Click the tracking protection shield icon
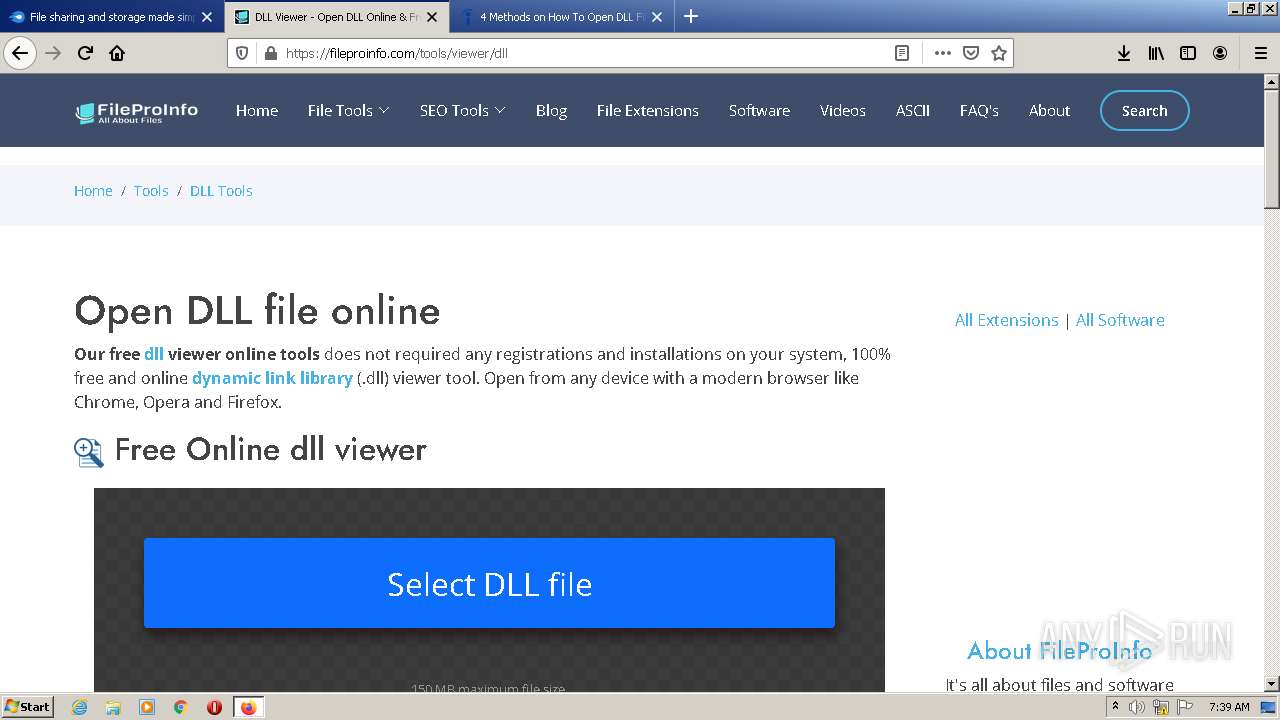1280x720 pixels. (242, 53)
